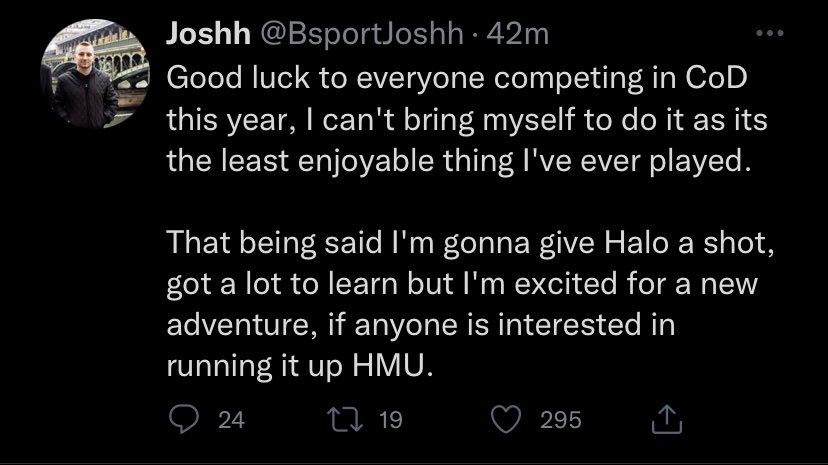This screenshot has height=465, width=828.
Task: Open the @BsportJoshh handle link
Action: (364, 35)
